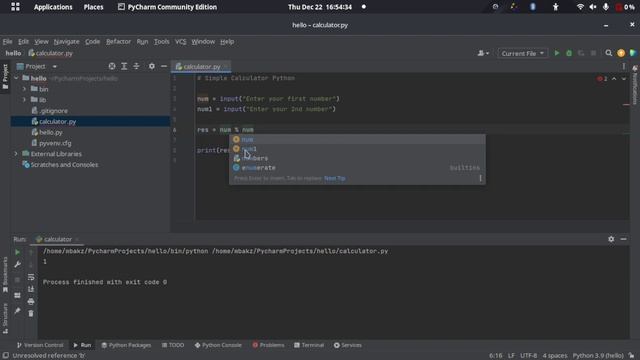
Task: Go to next highlighted error arrow
Action: coord(624,78)
